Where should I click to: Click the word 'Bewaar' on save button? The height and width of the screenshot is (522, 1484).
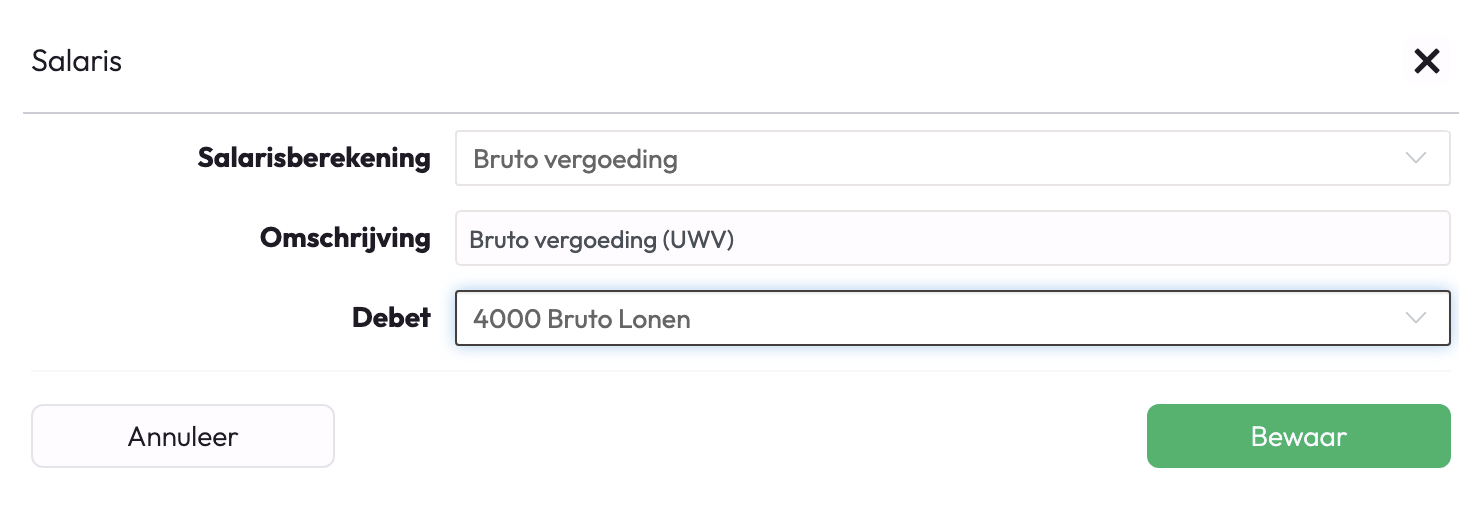pos(1298,436)
